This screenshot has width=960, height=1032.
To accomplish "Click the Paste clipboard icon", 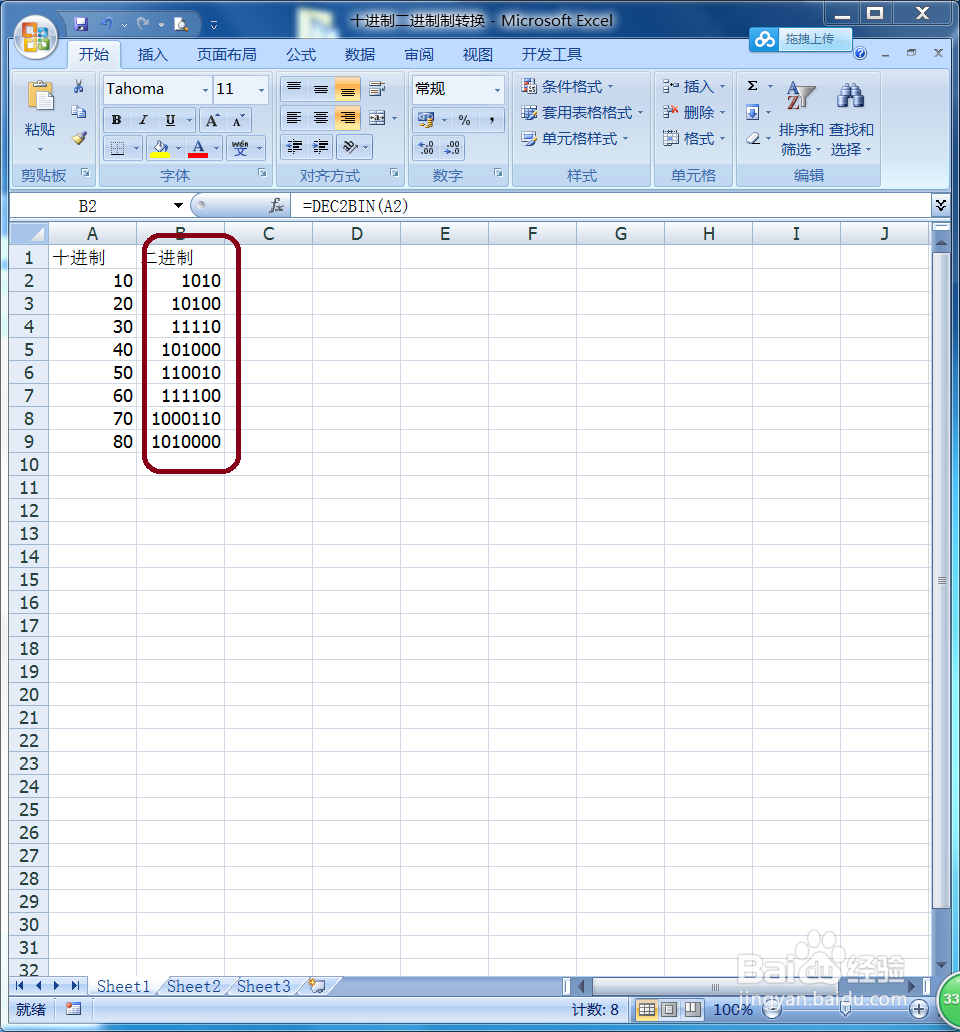I will coord(40,96).
